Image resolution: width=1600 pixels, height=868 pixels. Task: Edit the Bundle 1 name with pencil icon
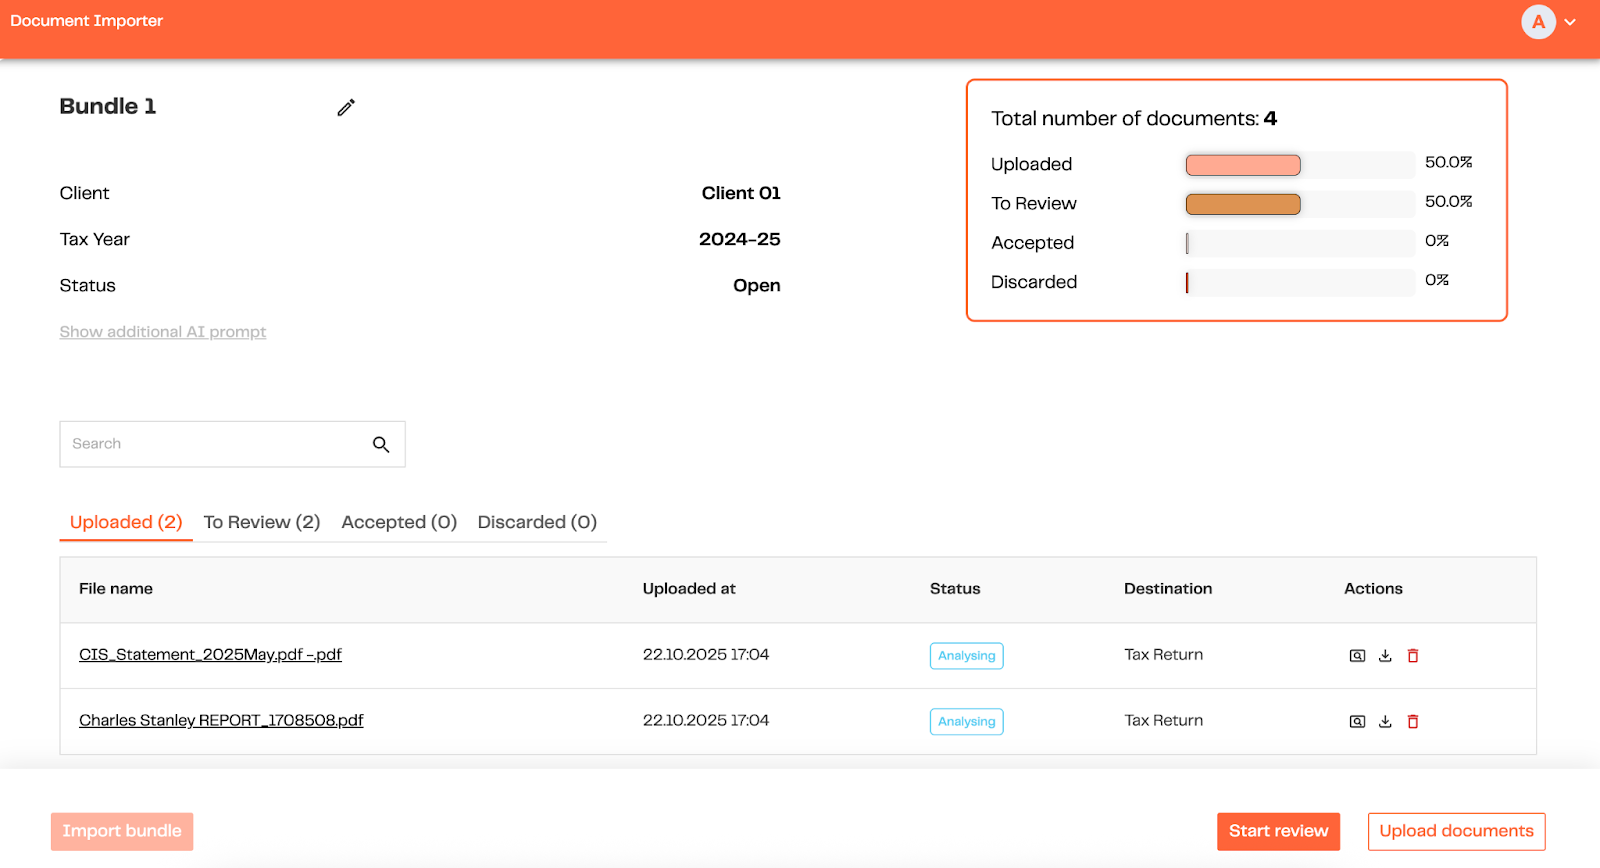(x=346, y=107)
